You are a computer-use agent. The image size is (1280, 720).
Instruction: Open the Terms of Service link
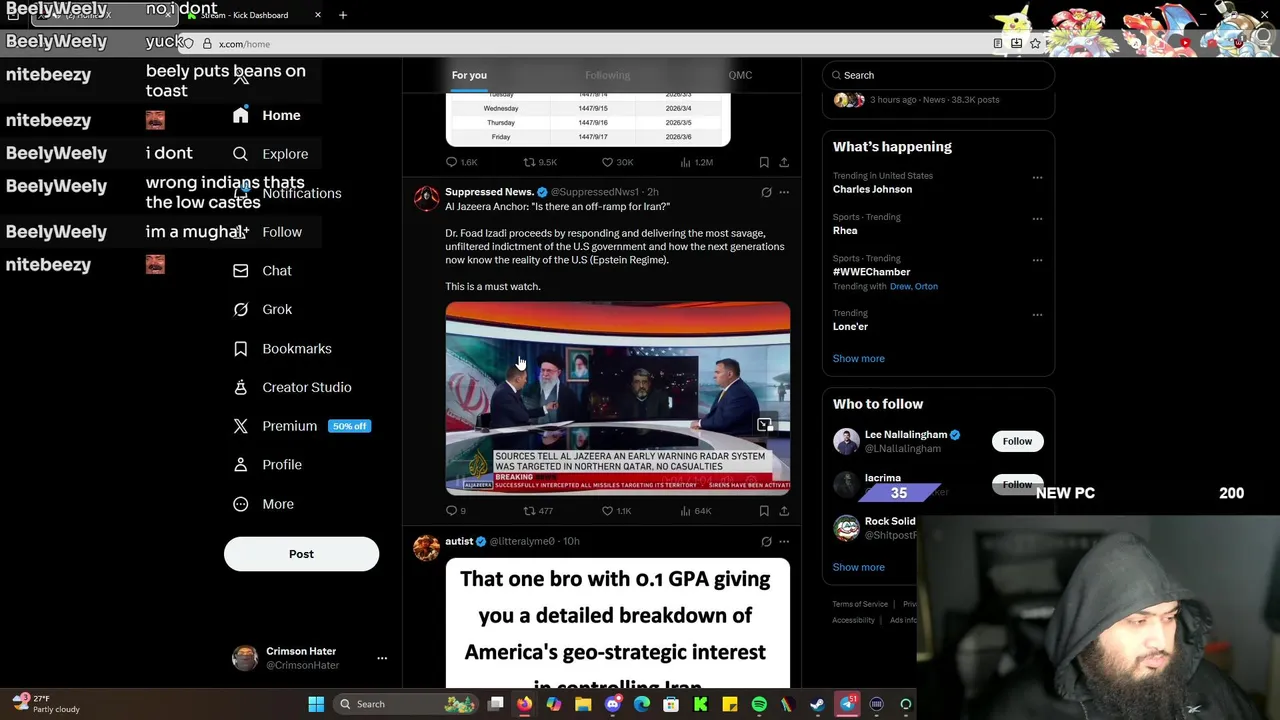(860, 604)
